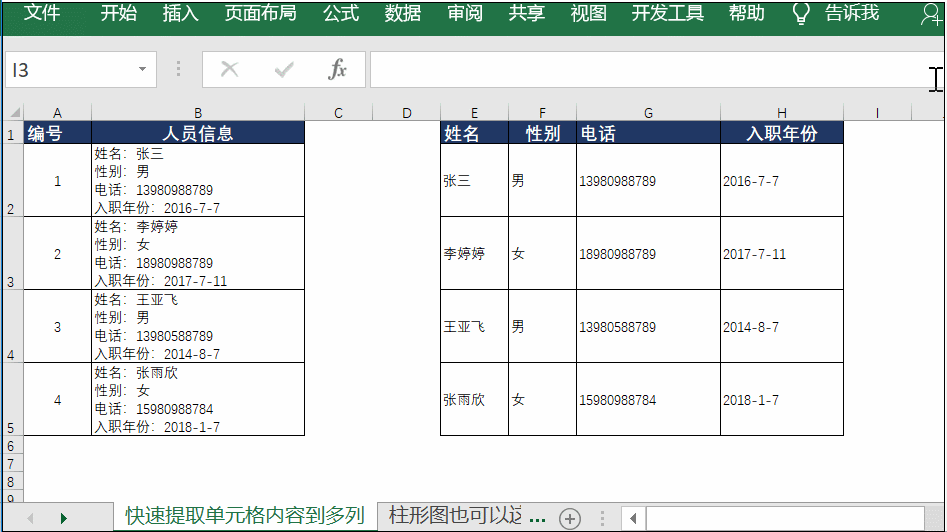This screenshot has height=532, width=947.
Task: Select cell containing 张雨欣 in column E
Action: tap(474, 400)
